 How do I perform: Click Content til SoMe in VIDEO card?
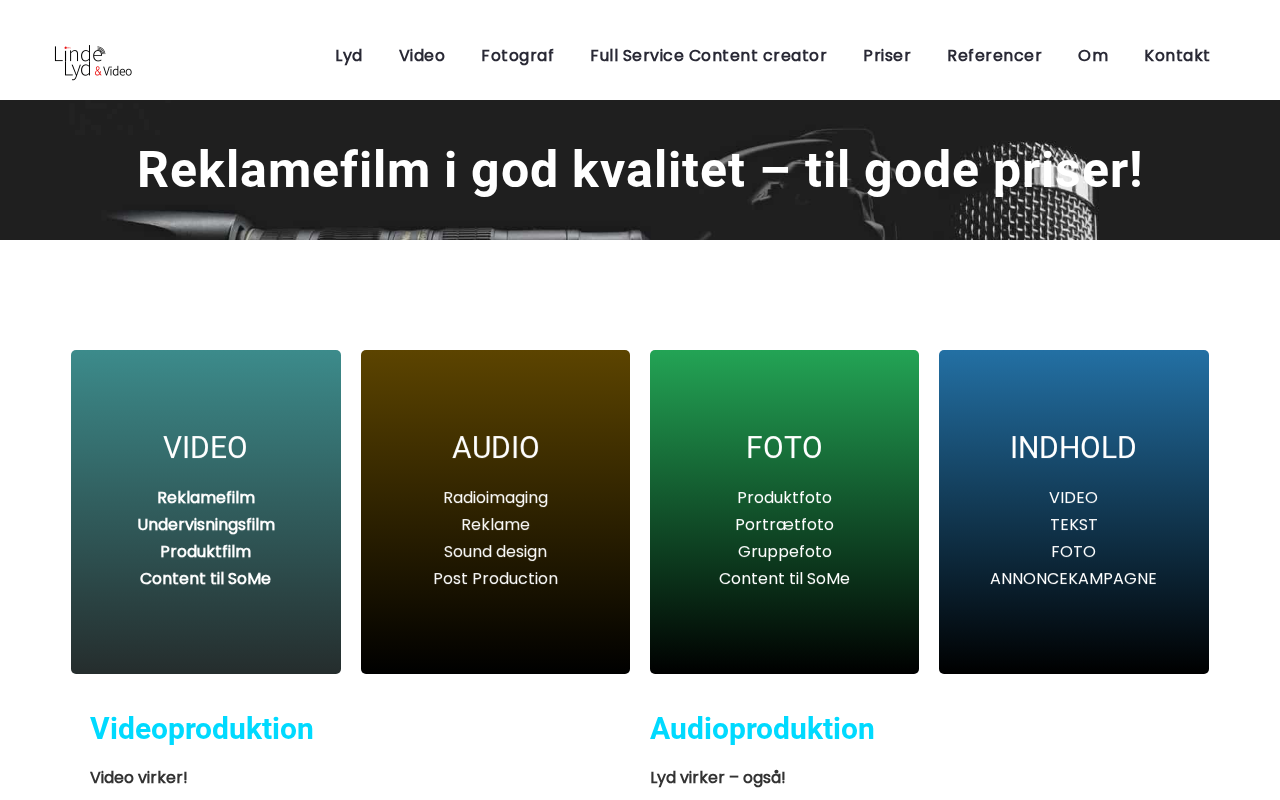(206, 579)
